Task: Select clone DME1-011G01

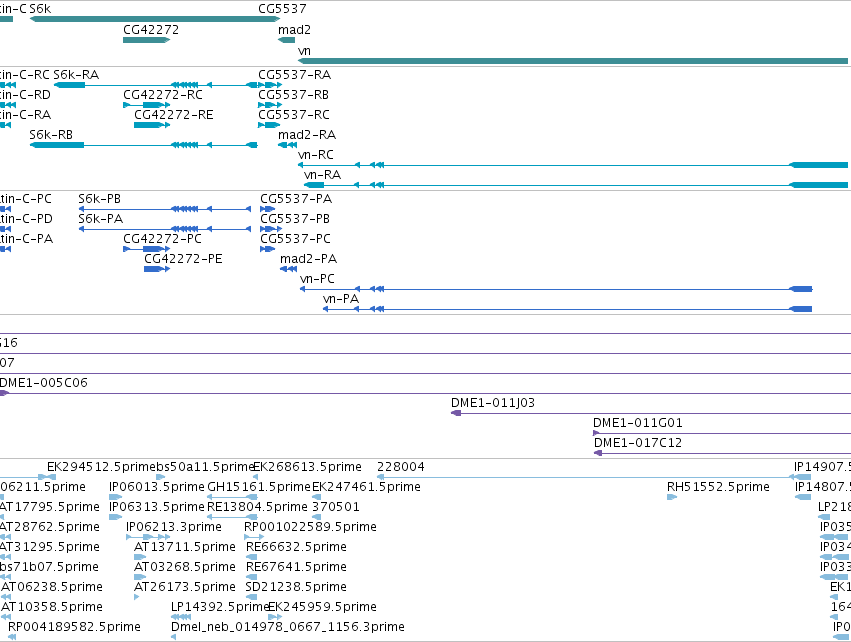Action: tap(722, 433)
